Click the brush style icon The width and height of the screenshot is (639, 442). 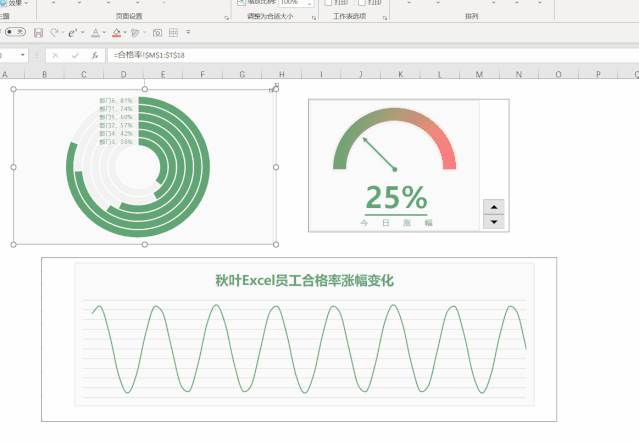pos(135,33)
